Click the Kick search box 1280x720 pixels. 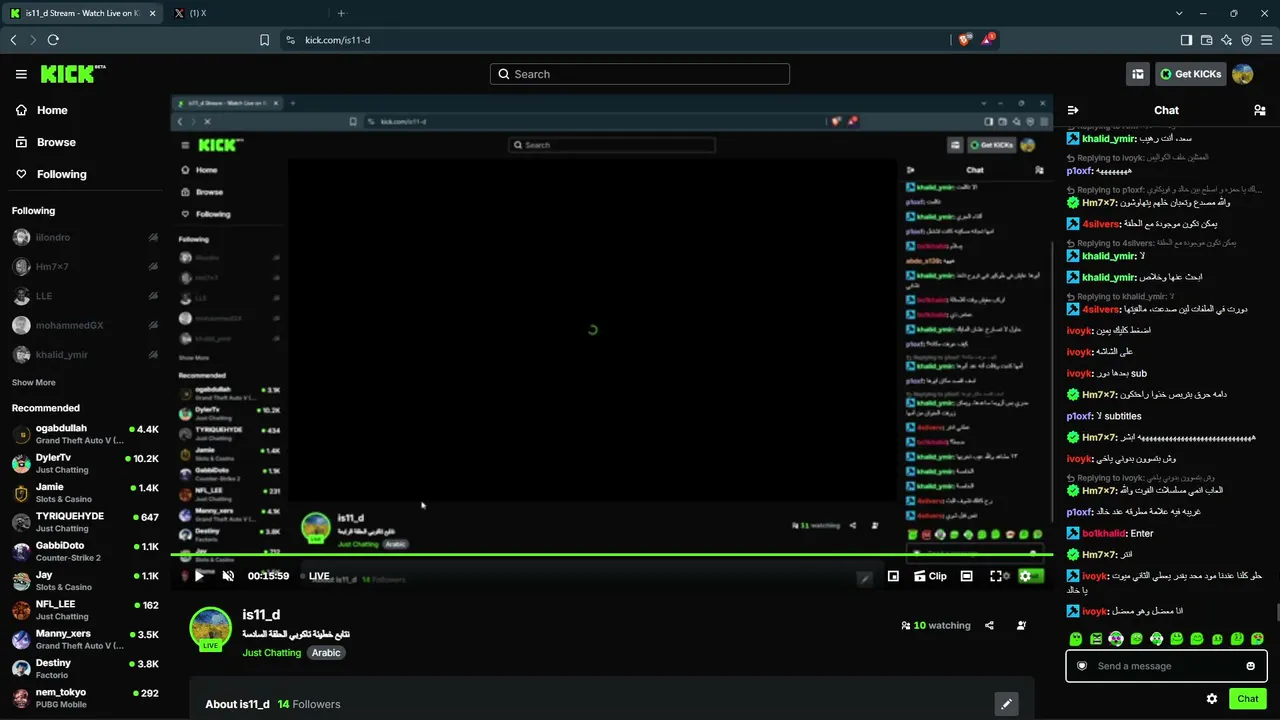640,74
